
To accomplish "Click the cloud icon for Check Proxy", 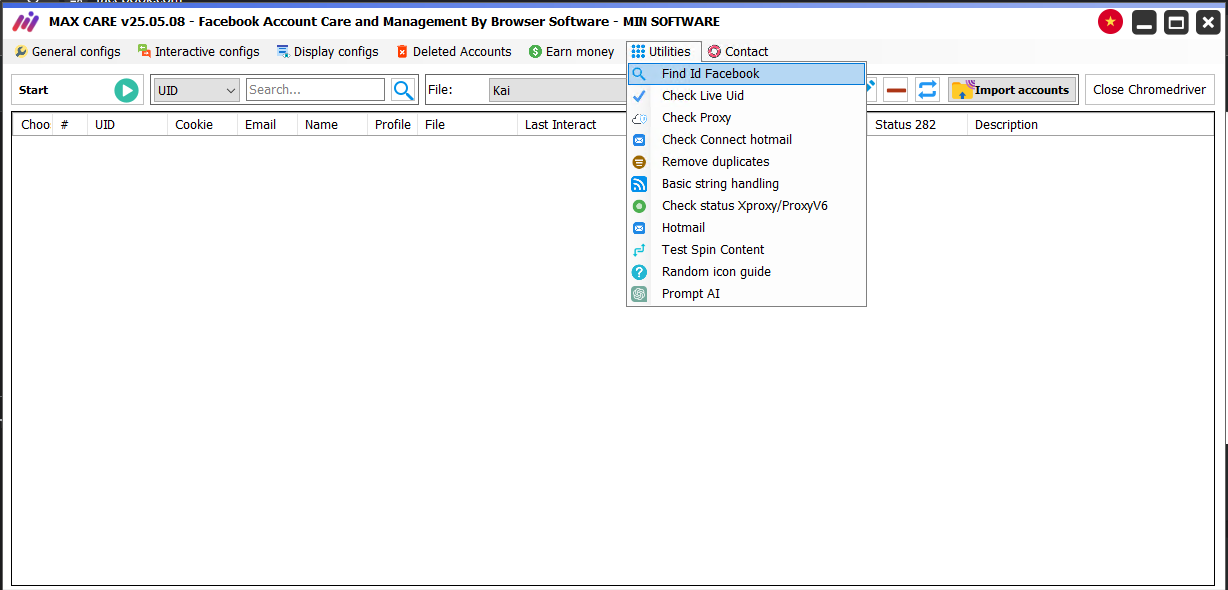I will pos(639,118).
